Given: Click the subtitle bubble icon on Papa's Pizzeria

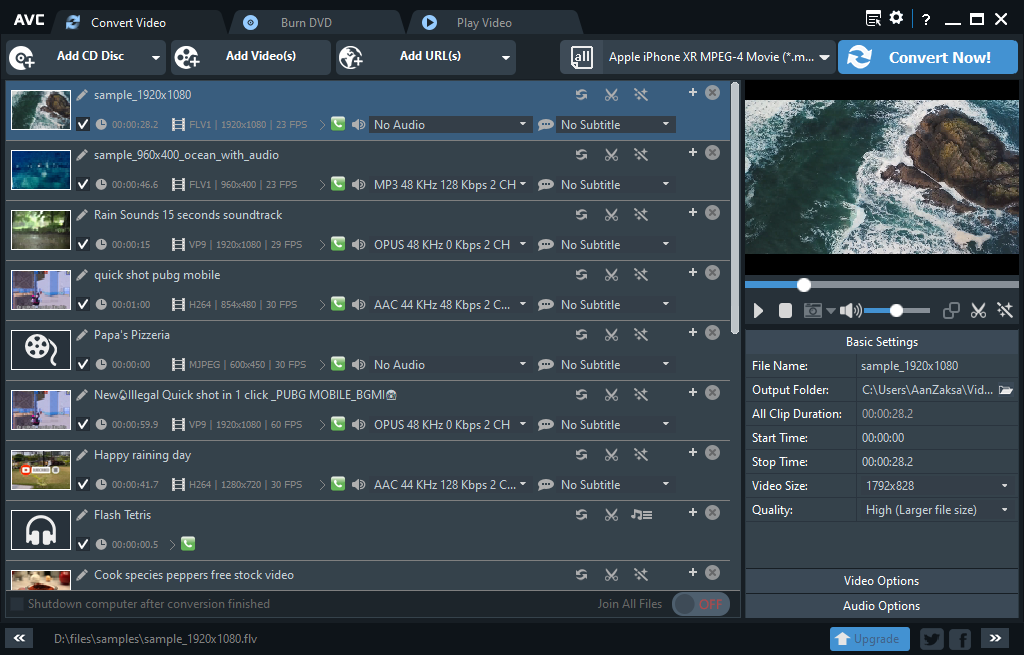Looking at the screenshot, I should [546, 365].
